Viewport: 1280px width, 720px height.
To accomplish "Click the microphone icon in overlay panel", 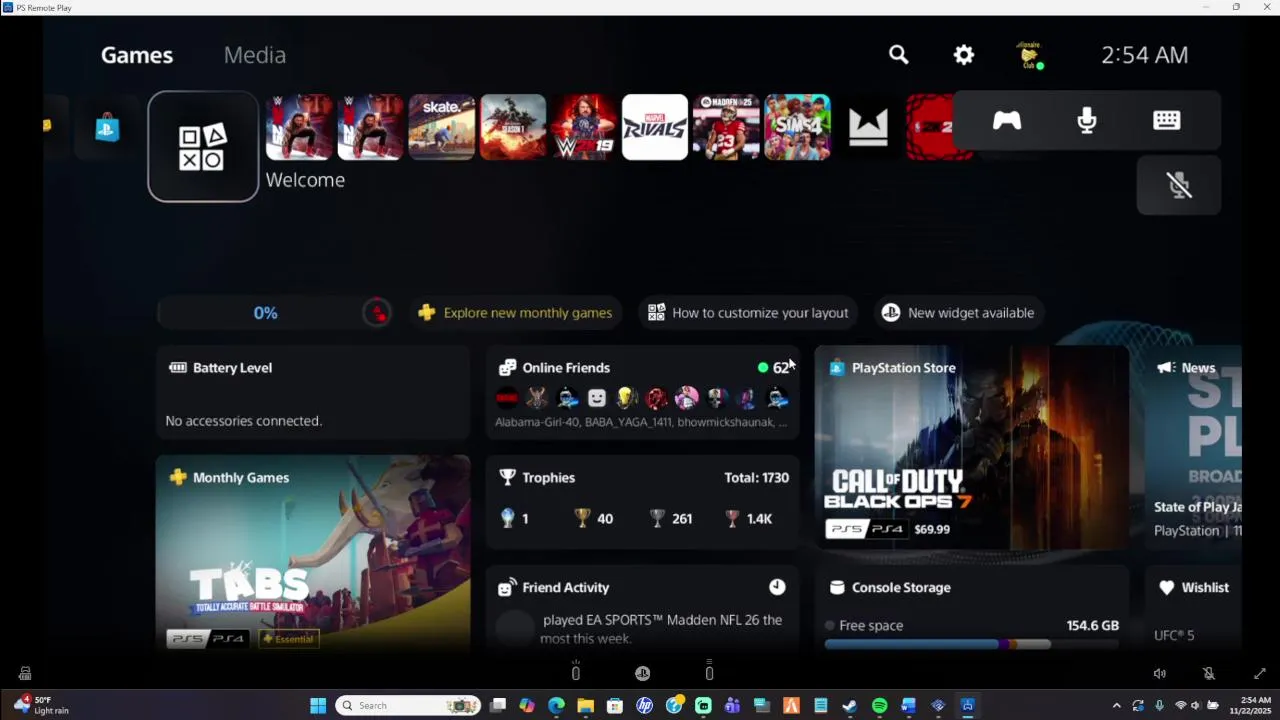I will 1087,121.
